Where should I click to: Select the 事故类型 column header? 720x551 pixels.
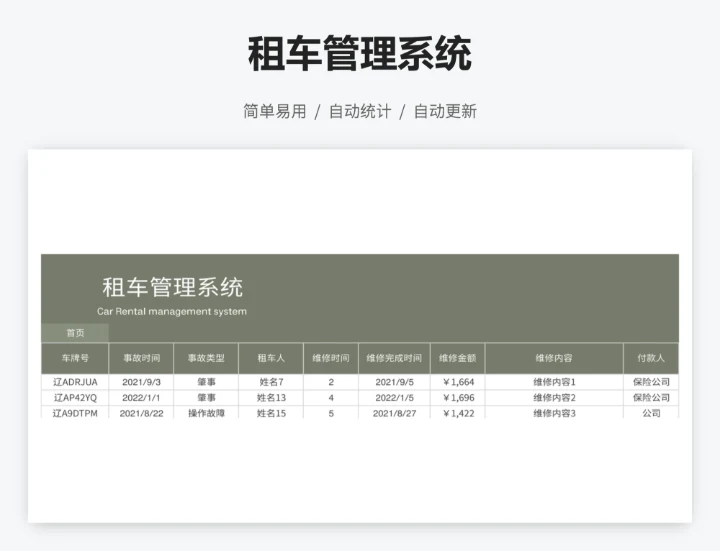click(x=206, y=358)
